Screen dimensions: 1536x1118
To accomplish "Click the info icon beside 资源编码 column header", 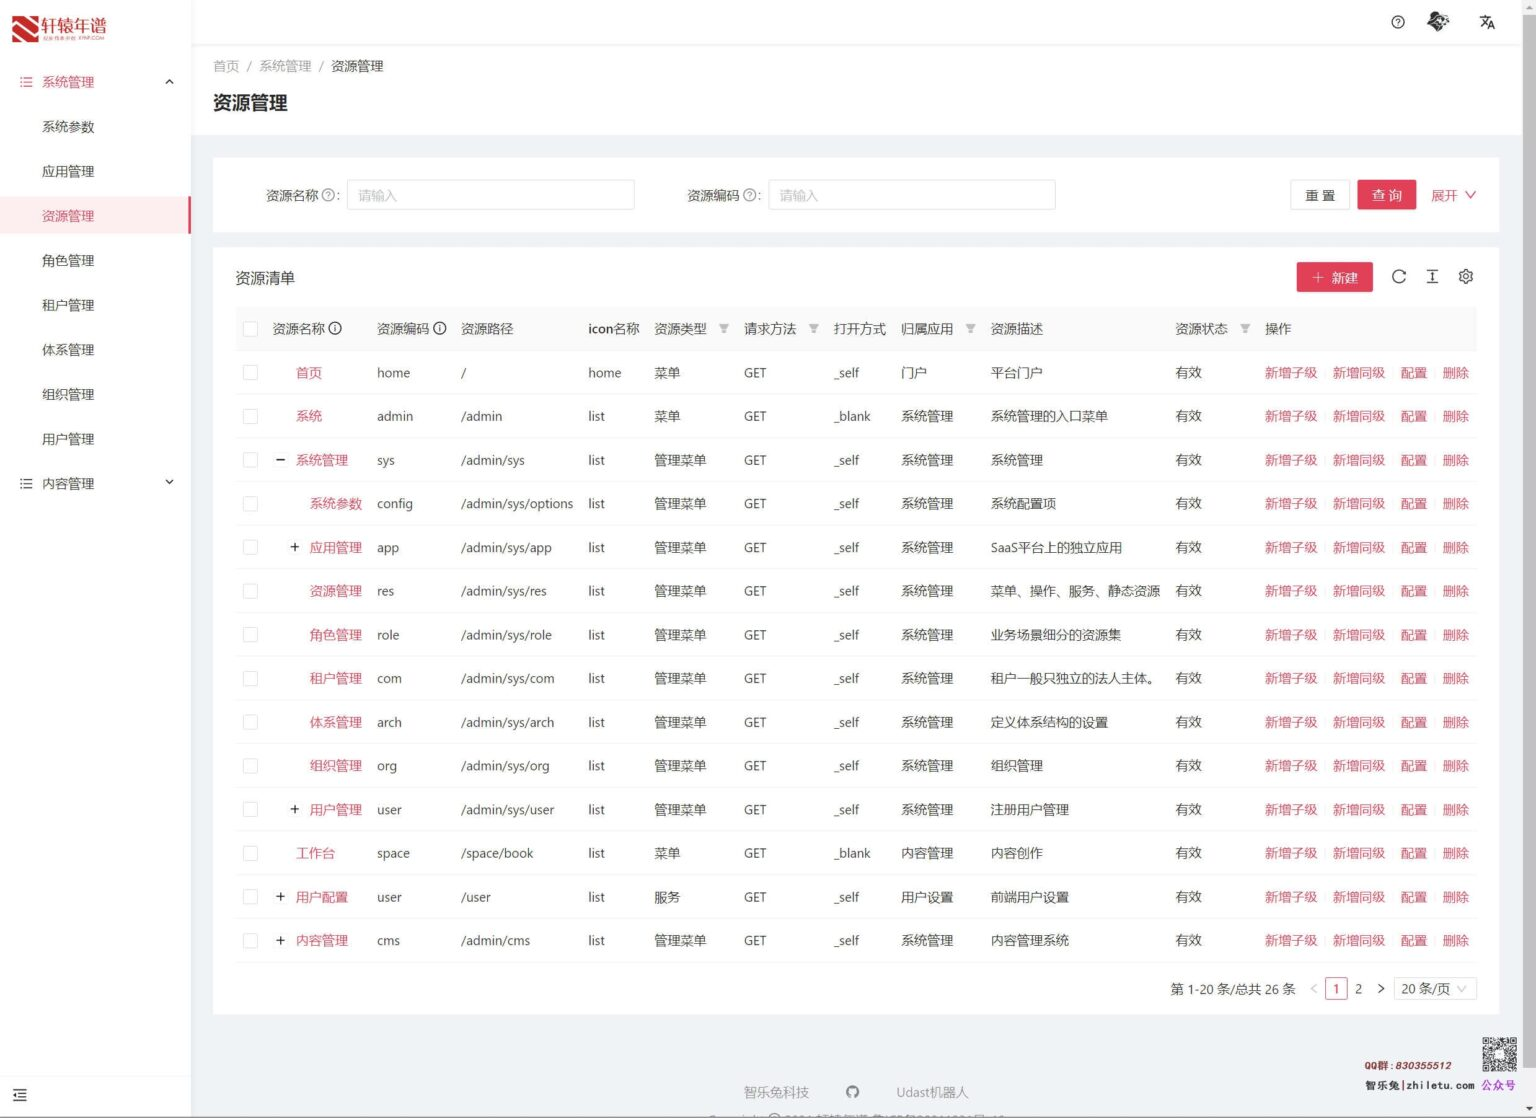I will (439, 328).
